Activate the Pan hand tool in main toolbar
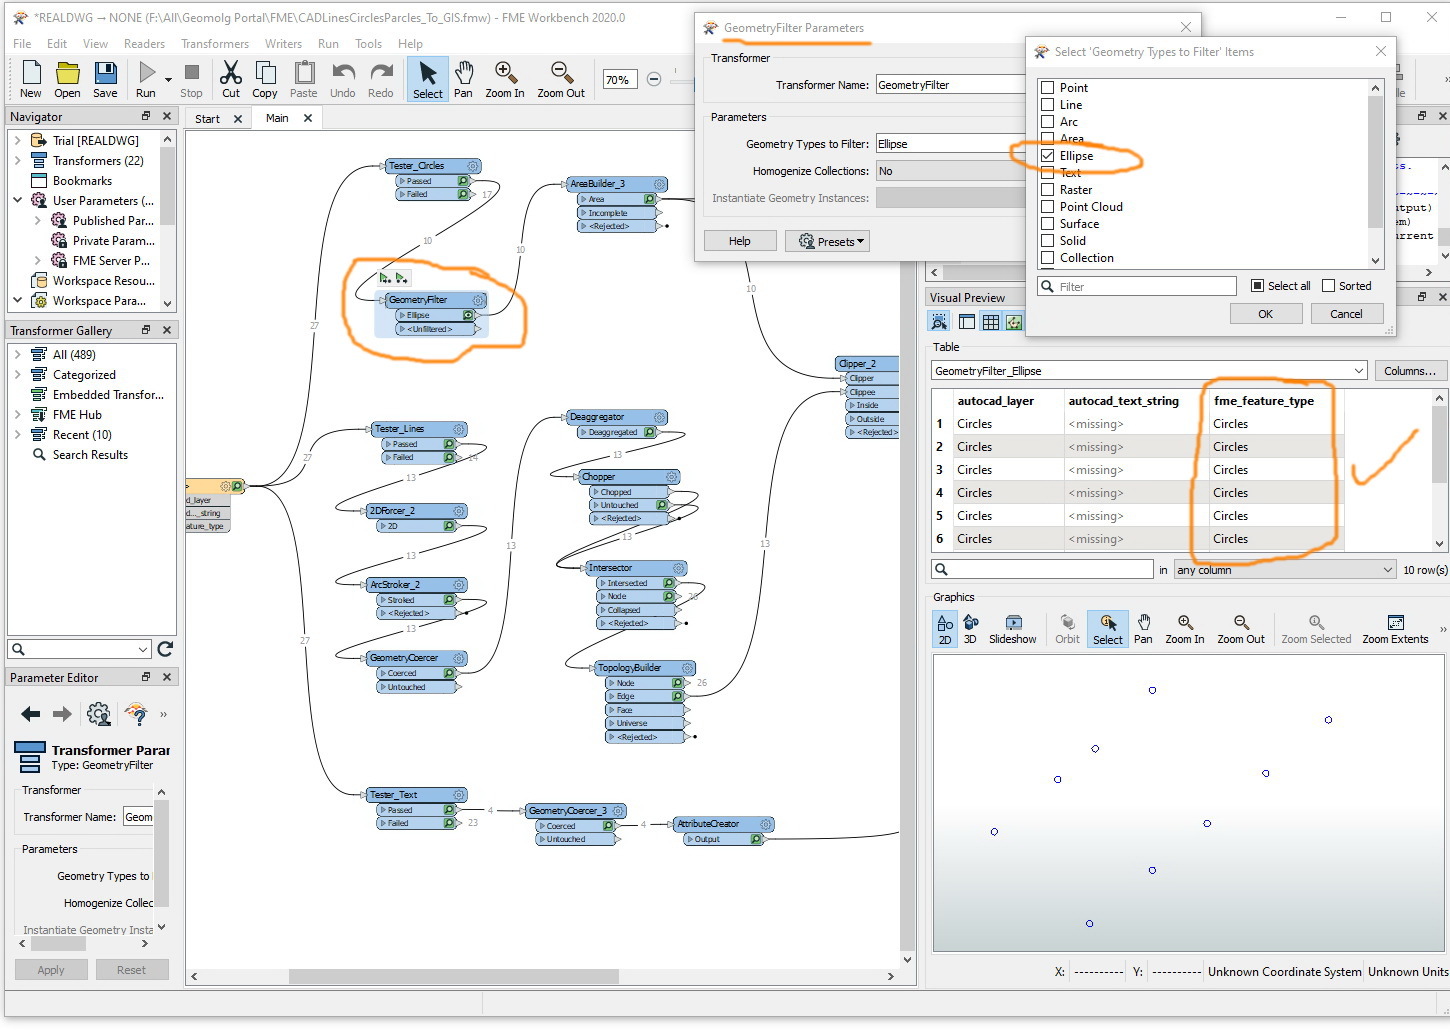1450x1033 pixels. [463, 79]
